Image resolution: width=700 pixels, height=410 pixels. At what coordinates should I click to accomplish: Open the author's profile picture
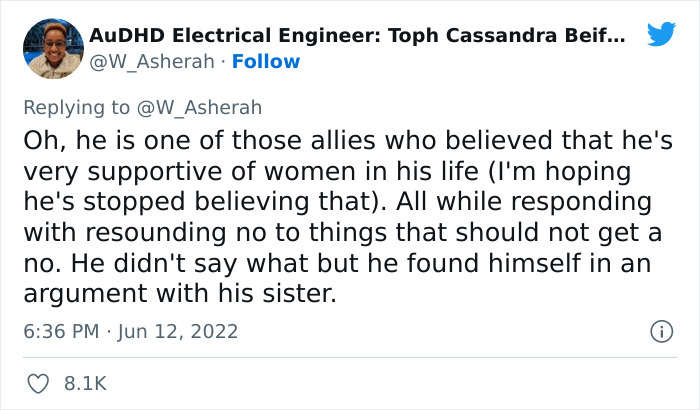point(52,48)
